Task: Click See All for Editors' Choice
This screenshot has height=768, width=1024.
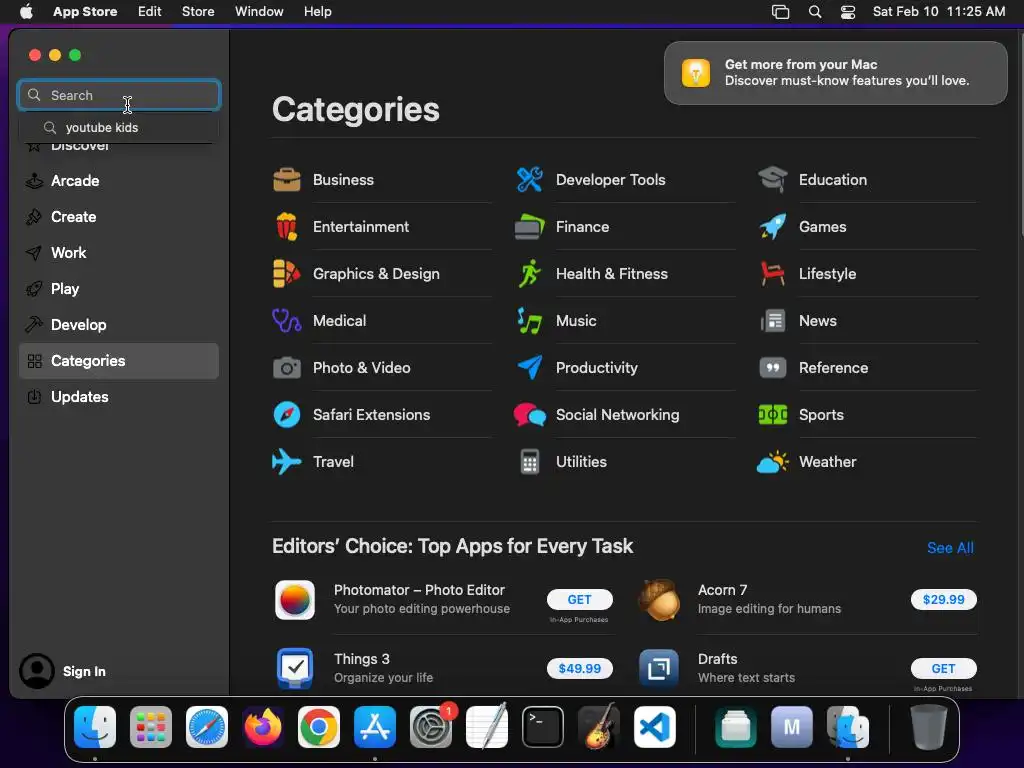Action: point(950,548)
